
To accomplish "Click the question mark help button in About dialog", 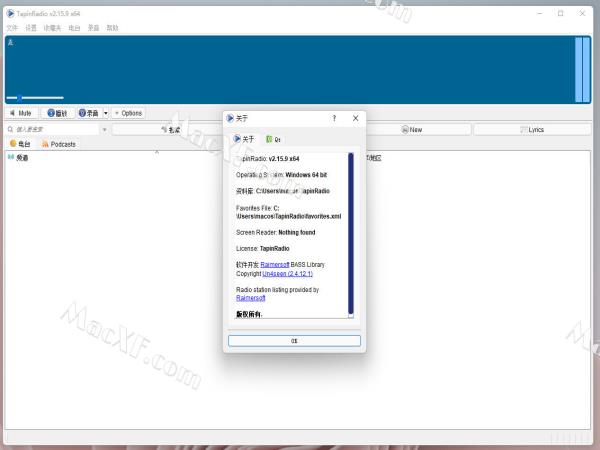I will 334,118.
